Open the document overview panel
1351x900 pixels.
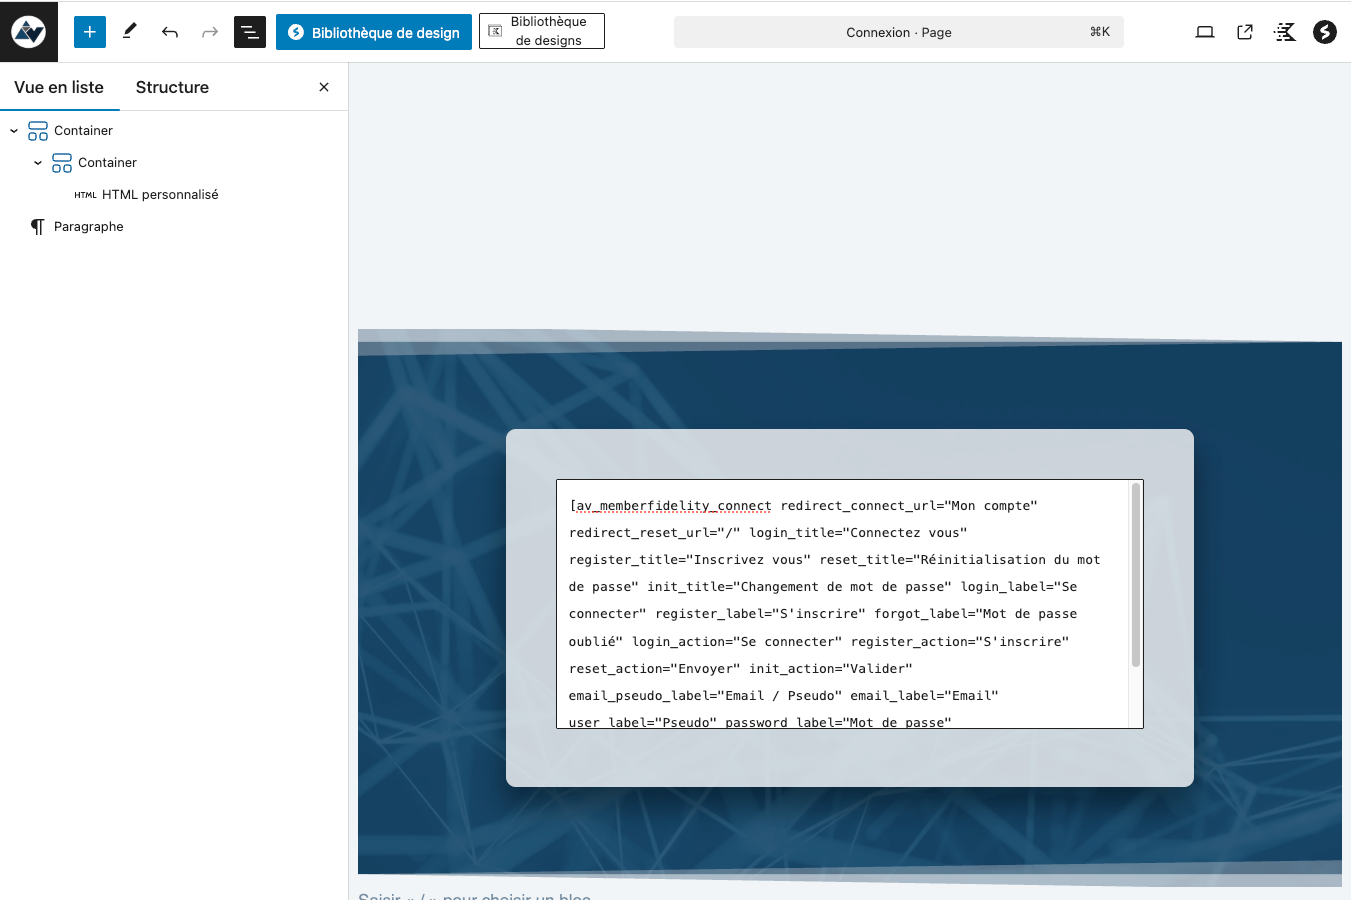[x=249, y=31]
